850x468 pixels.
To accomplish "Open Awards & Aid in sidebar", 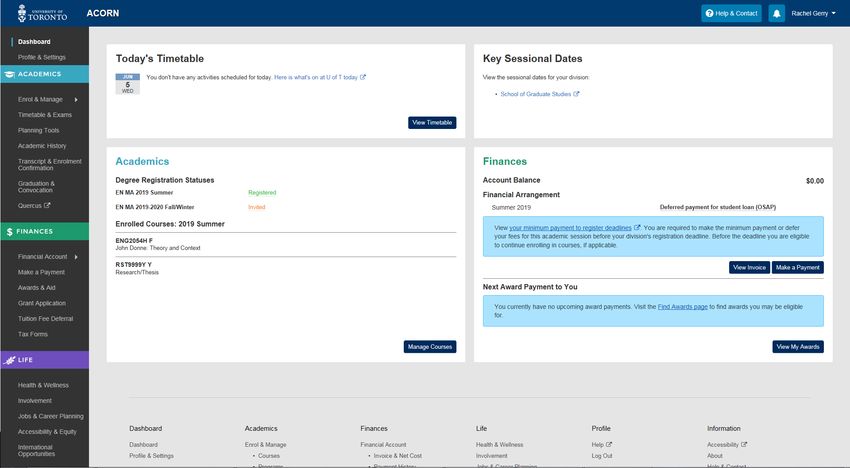I will [36, 288].
